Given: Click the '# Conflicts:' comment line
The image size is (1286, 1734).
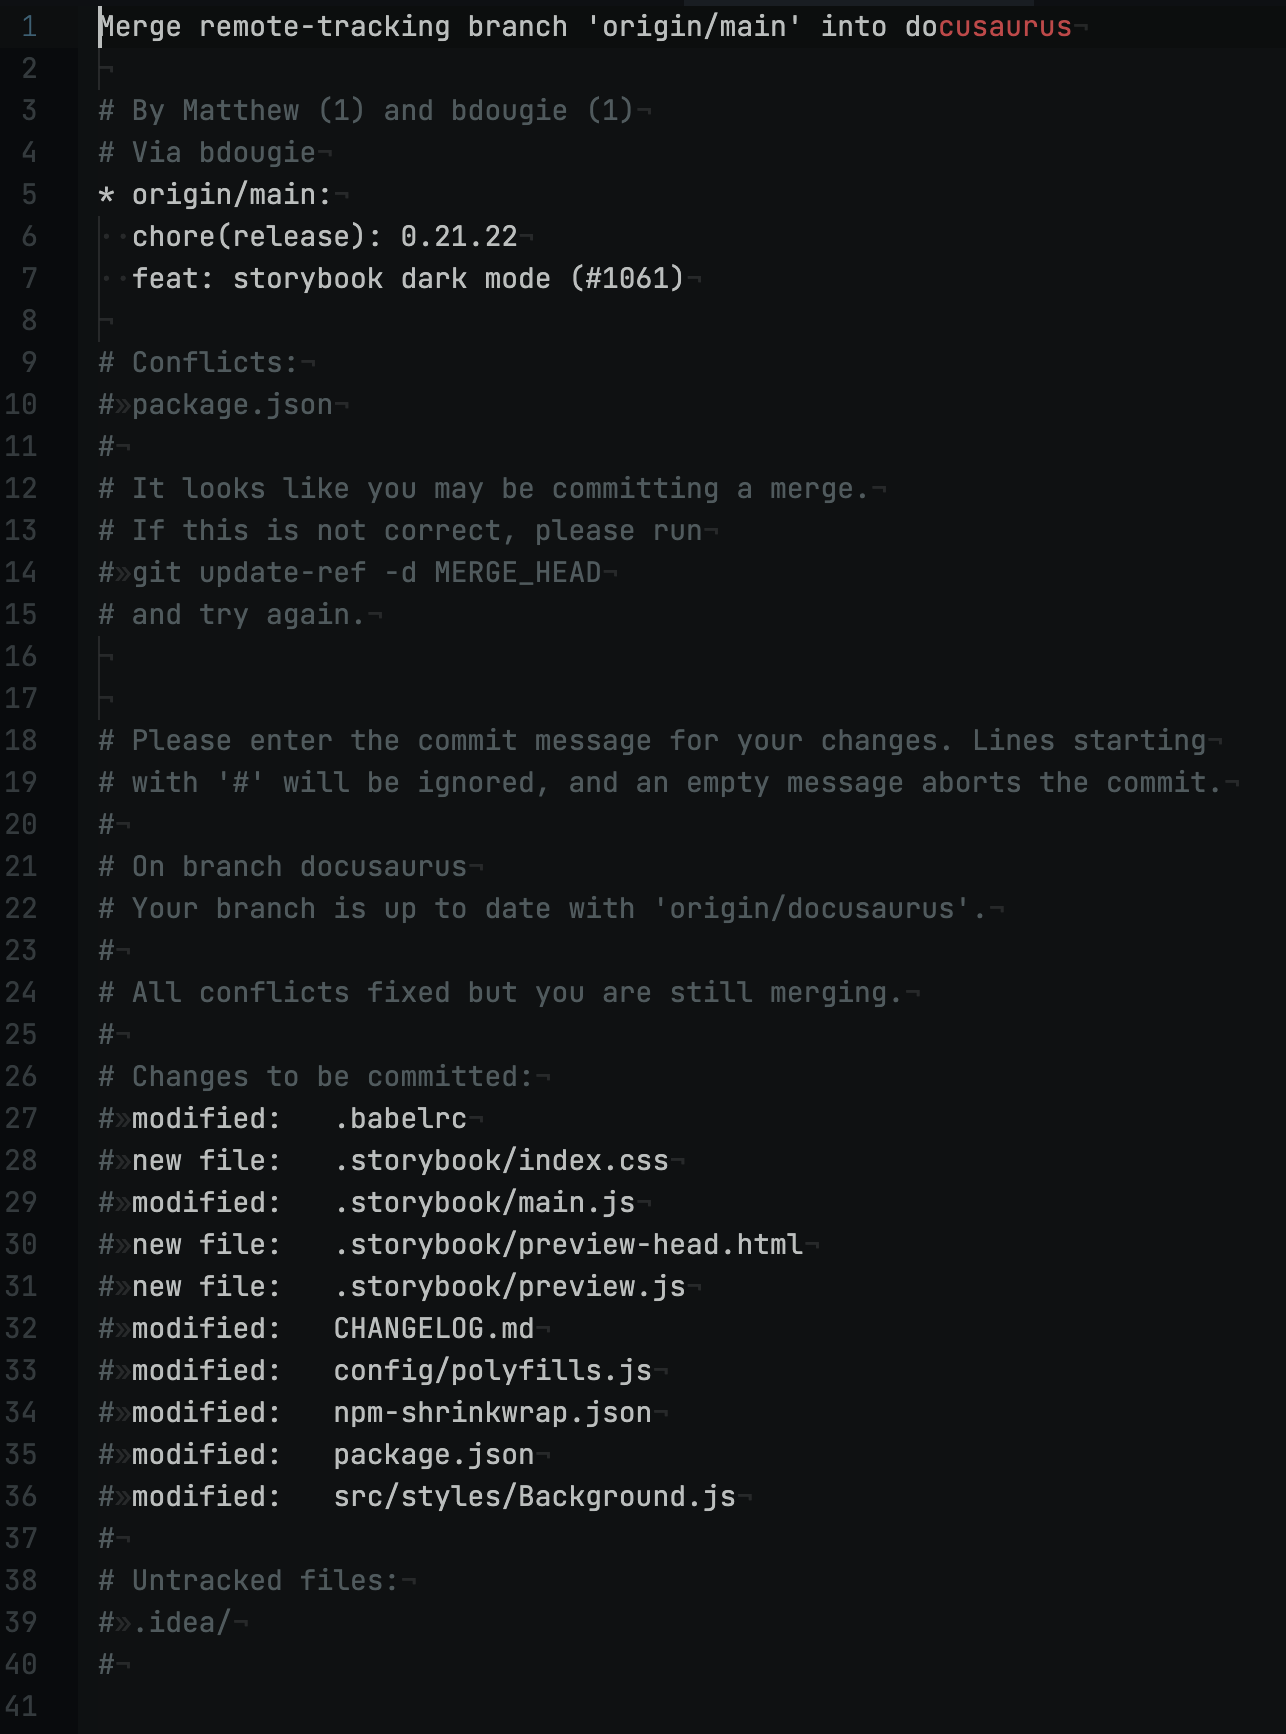Looking at the screenshot, I should tap(199, 363).
